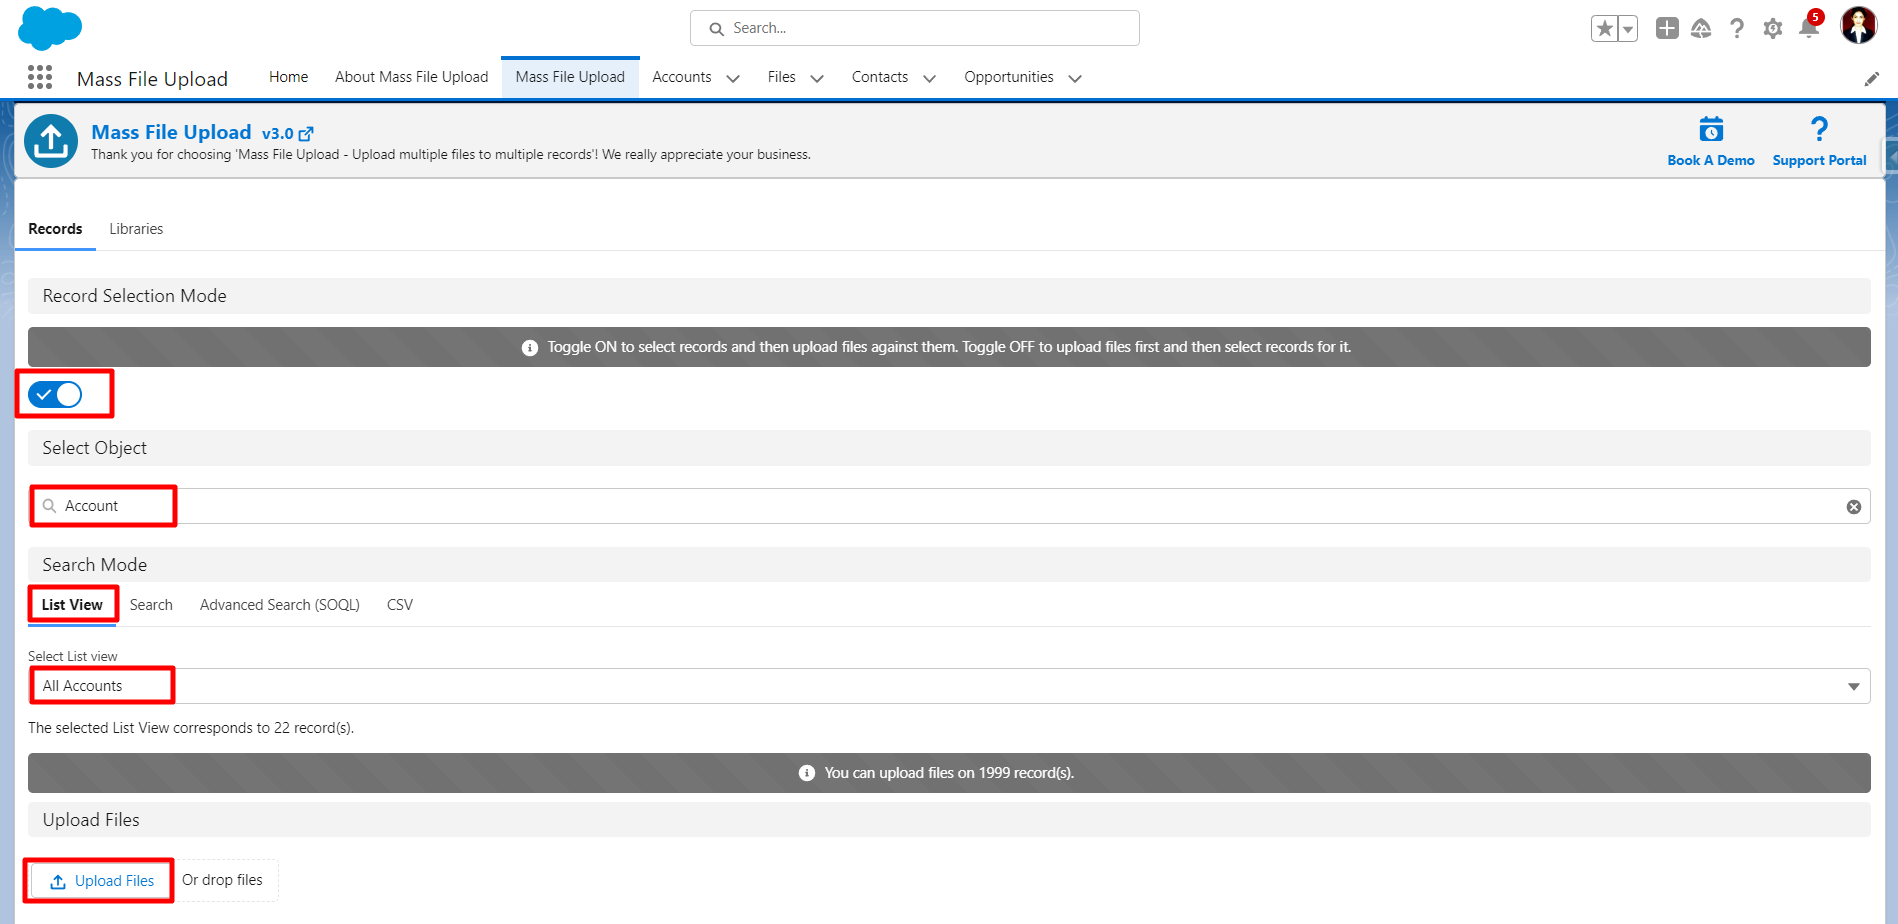Image resolution: width=1898 pixels, height=924 pixels.
Task: Clear the Account object selection
Action: tap(1853, 507)
